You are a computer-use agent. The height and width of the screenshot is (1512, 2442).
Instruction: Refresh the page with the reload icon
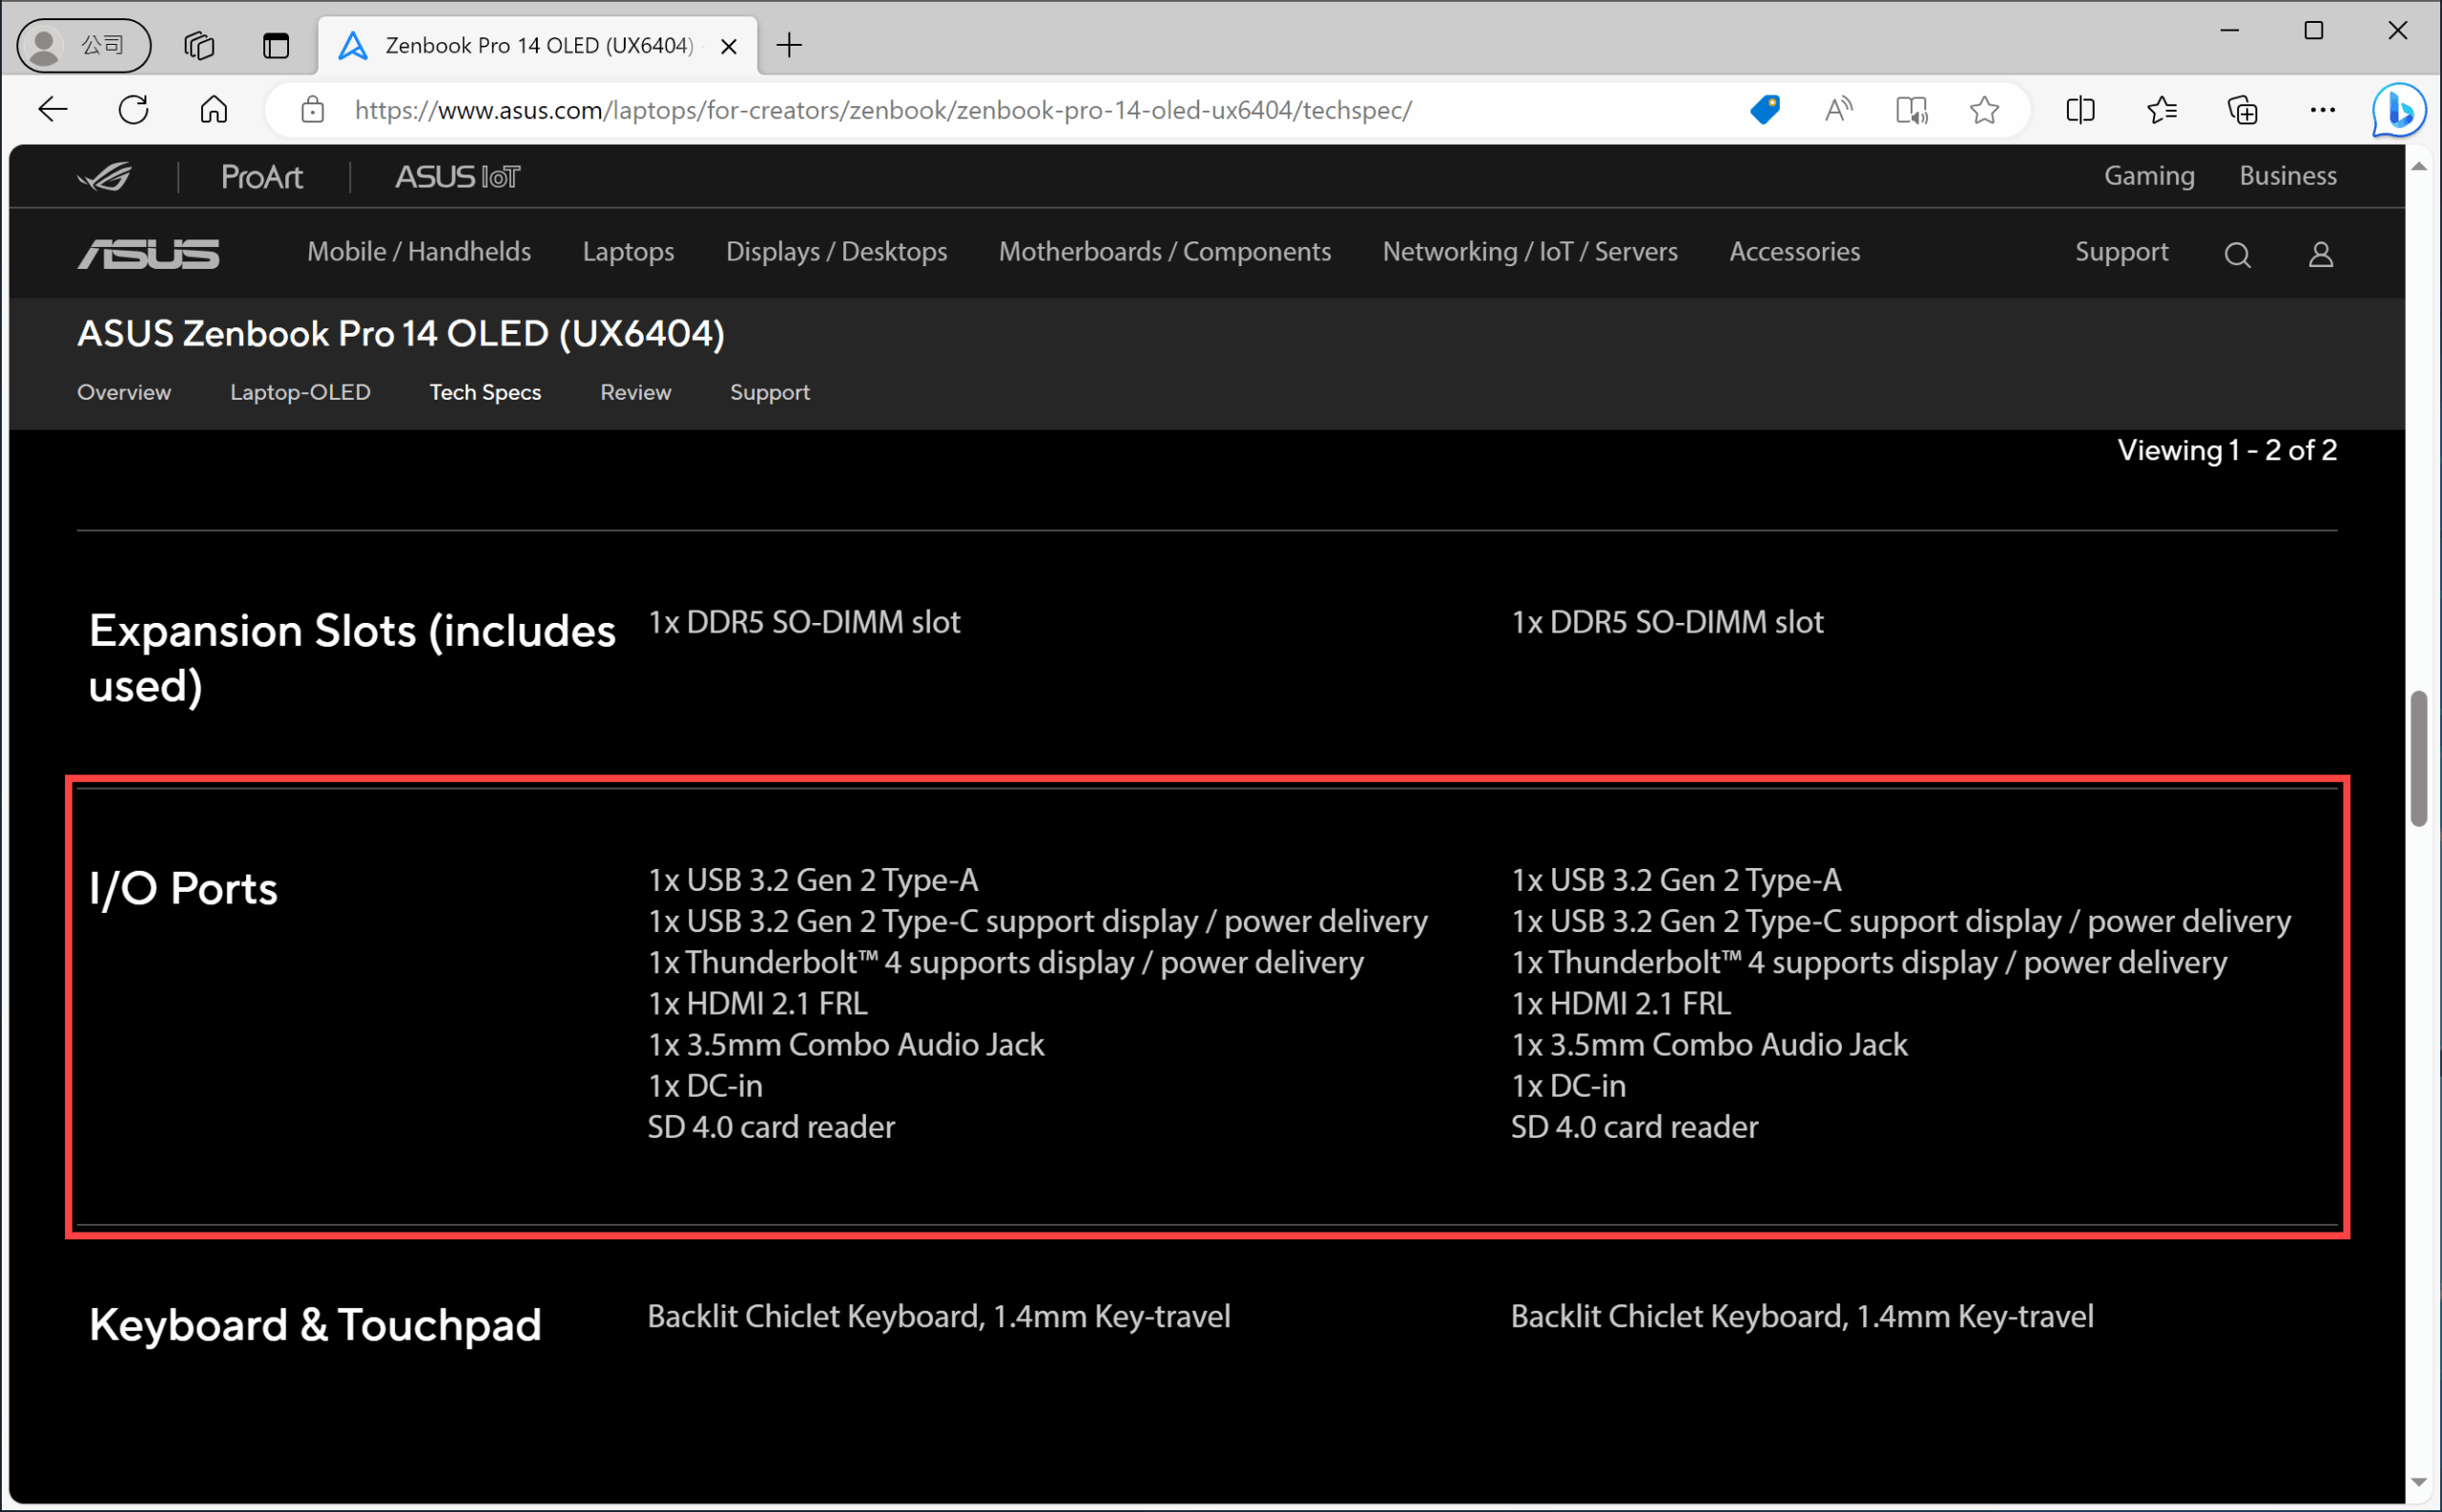(133, 109)
